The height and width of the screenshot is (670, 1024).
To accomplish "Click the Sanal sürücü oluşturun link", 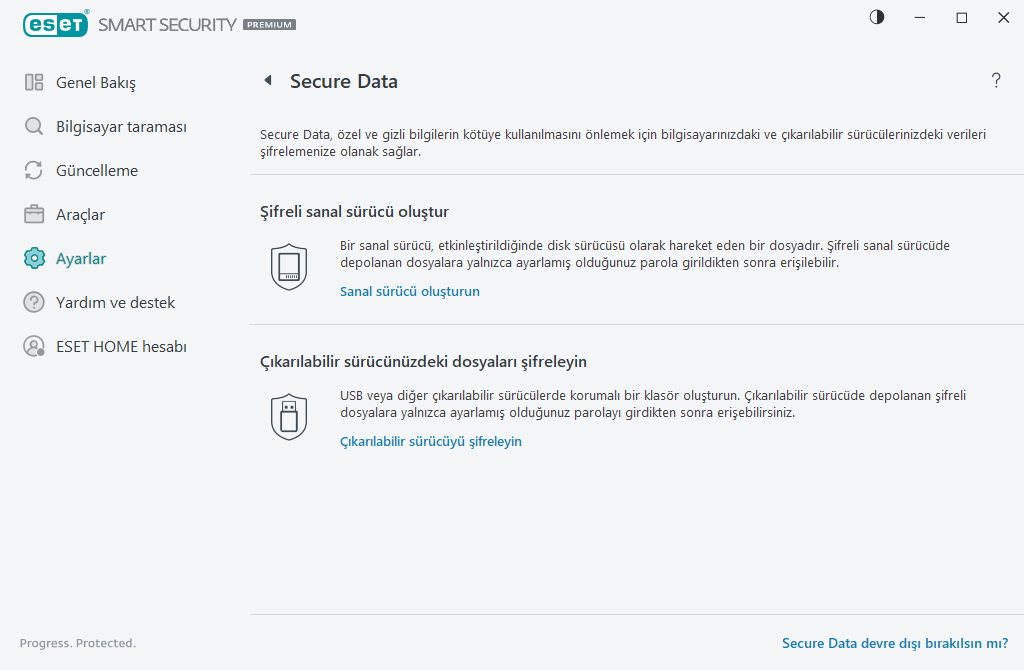I will [409, 291].
